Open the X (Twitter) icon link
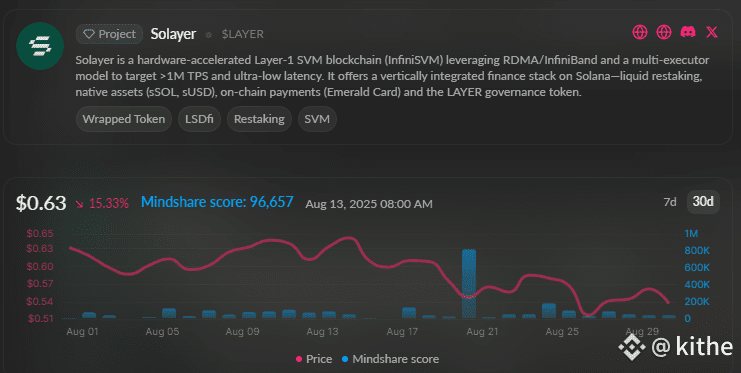Viewport: 741px width, 373px height. 712,32
